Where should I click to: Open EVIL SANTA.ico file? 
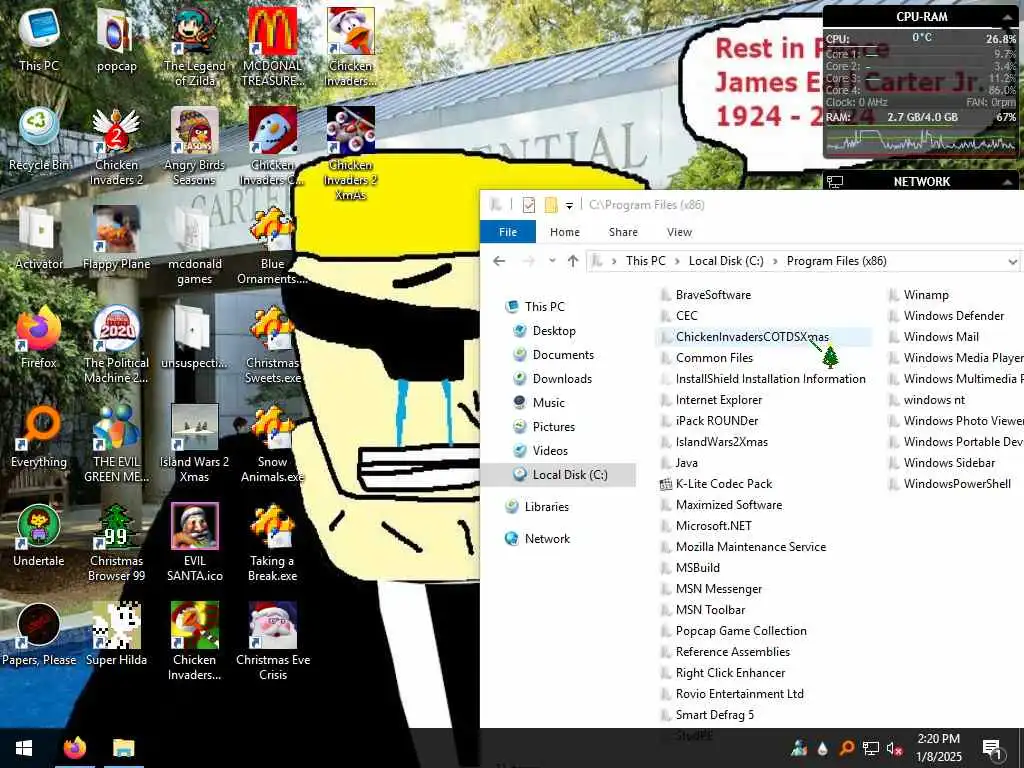(195, 543)
